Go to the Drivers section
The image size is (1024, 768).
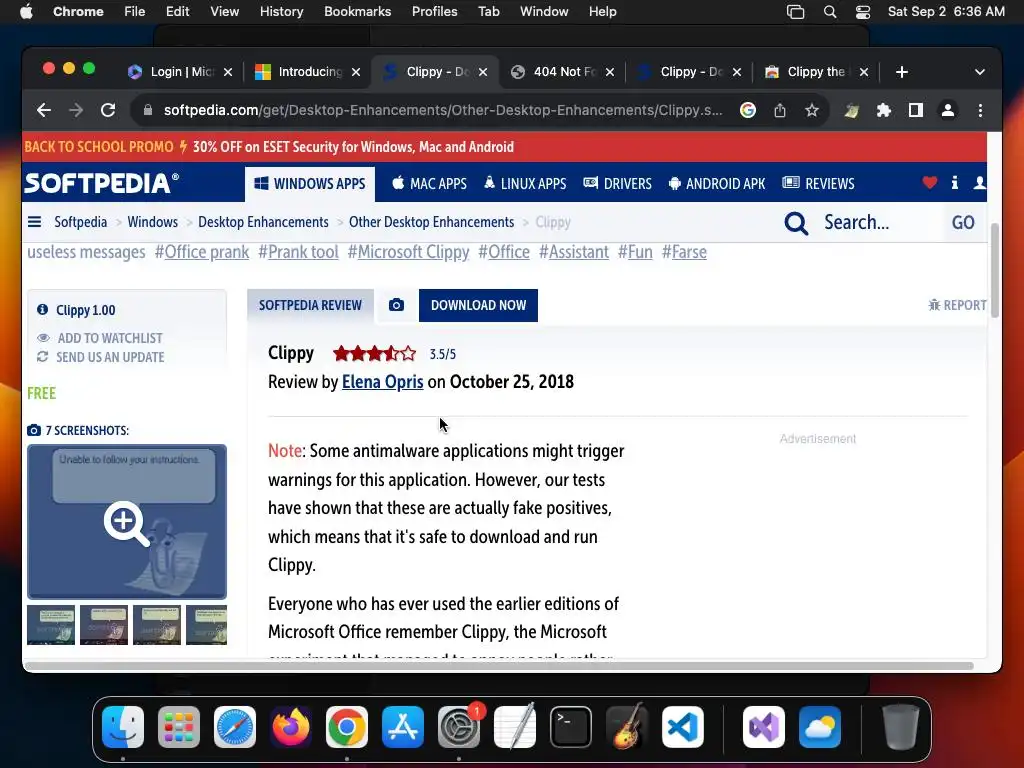(x=617, y=184)
